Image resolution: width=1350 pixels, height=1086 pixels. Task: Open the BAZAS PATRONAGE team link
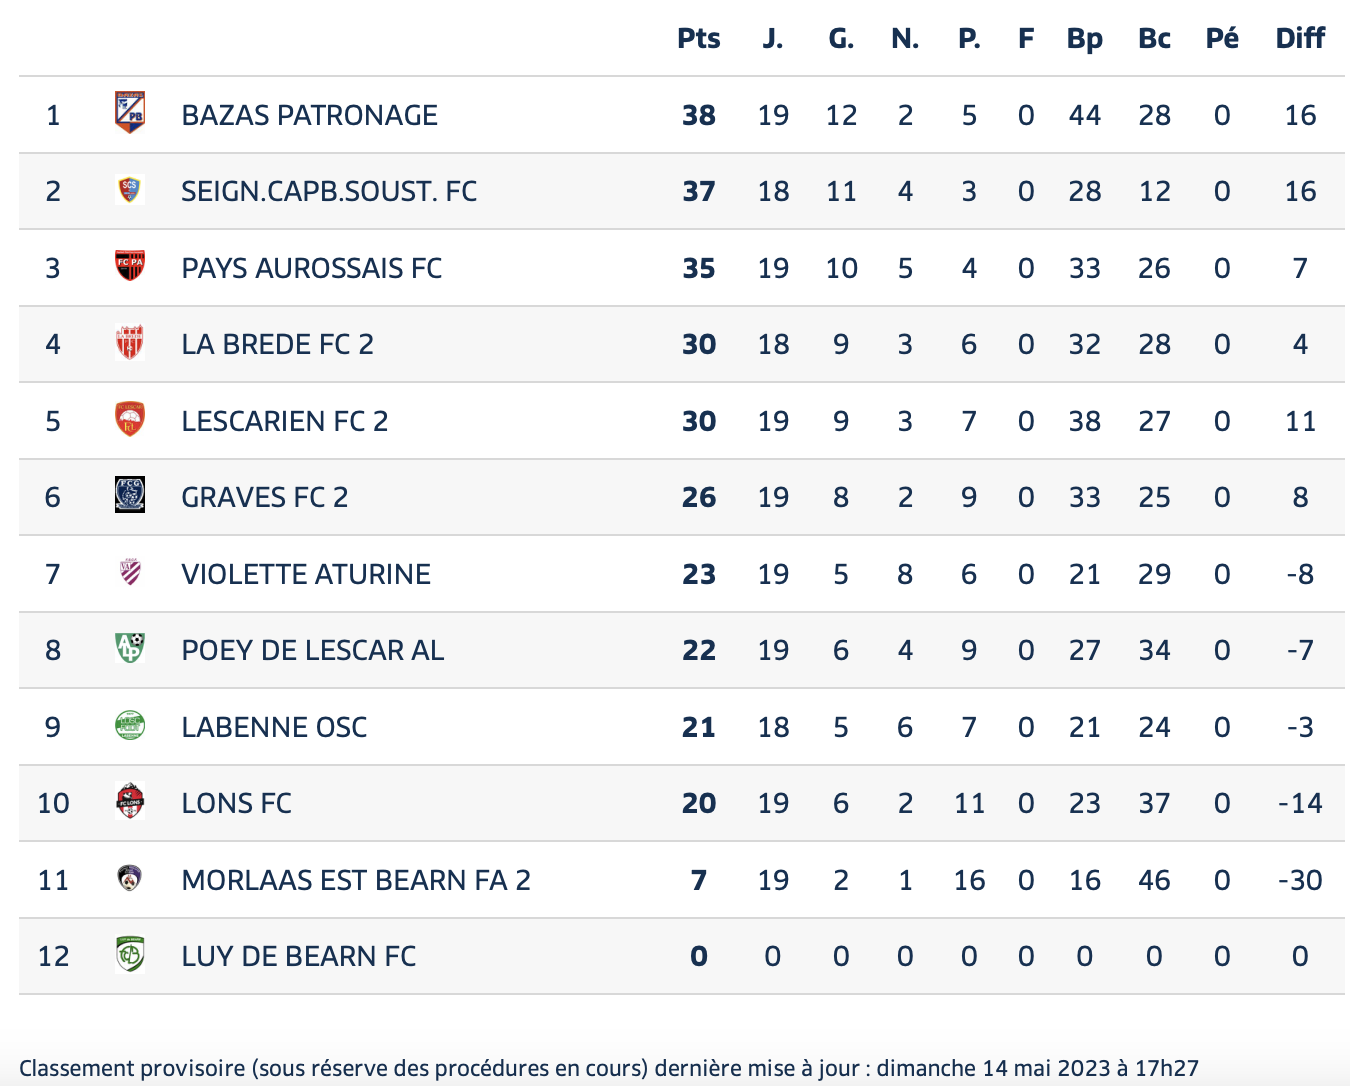pos(309,115)
